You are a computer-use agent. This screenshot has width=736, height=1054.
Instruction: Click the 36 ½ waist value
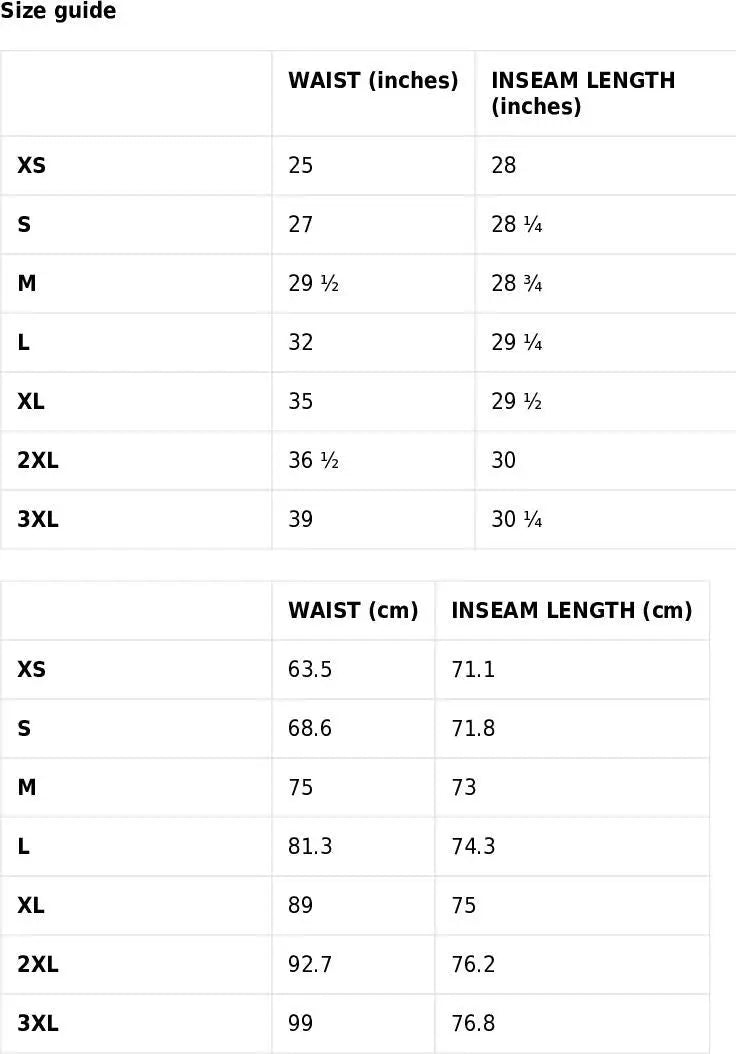313,460
